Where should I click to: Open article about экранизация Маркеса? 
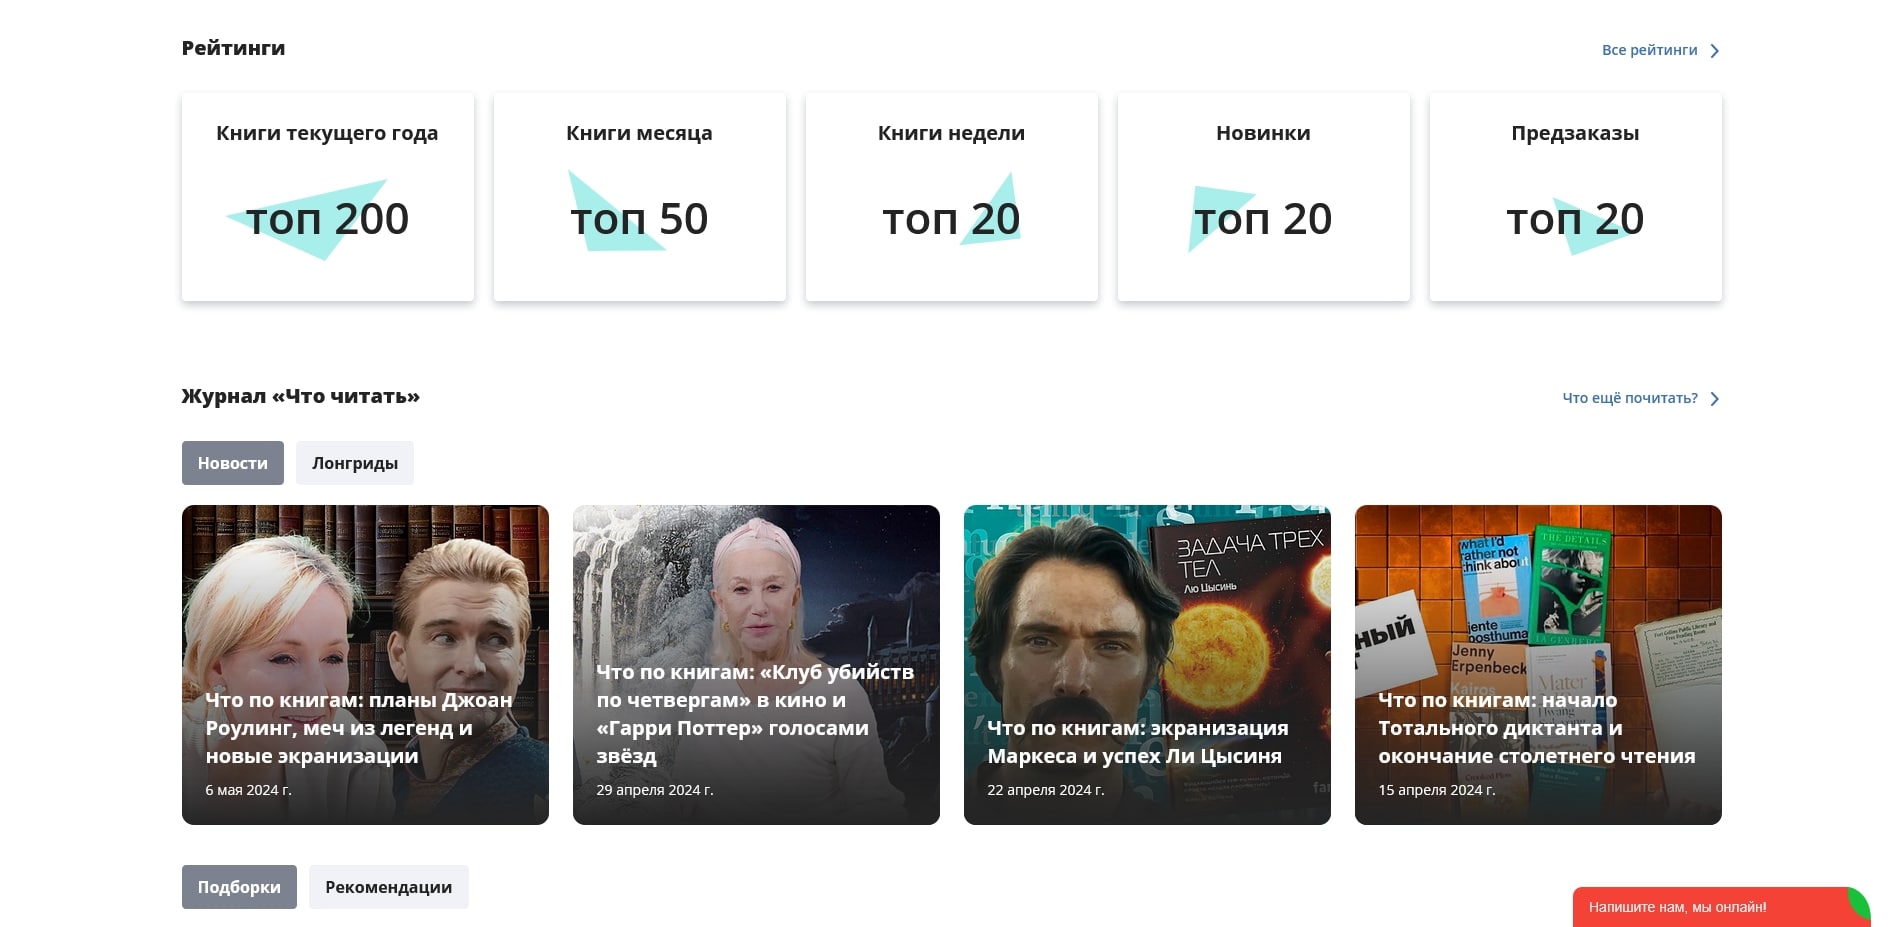pyautogui.click(x=1147, y=665)
